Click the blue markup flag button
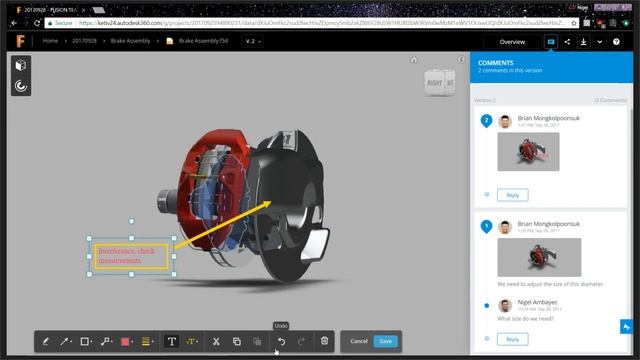The image size is (640, 360). (x=626, y=327)
